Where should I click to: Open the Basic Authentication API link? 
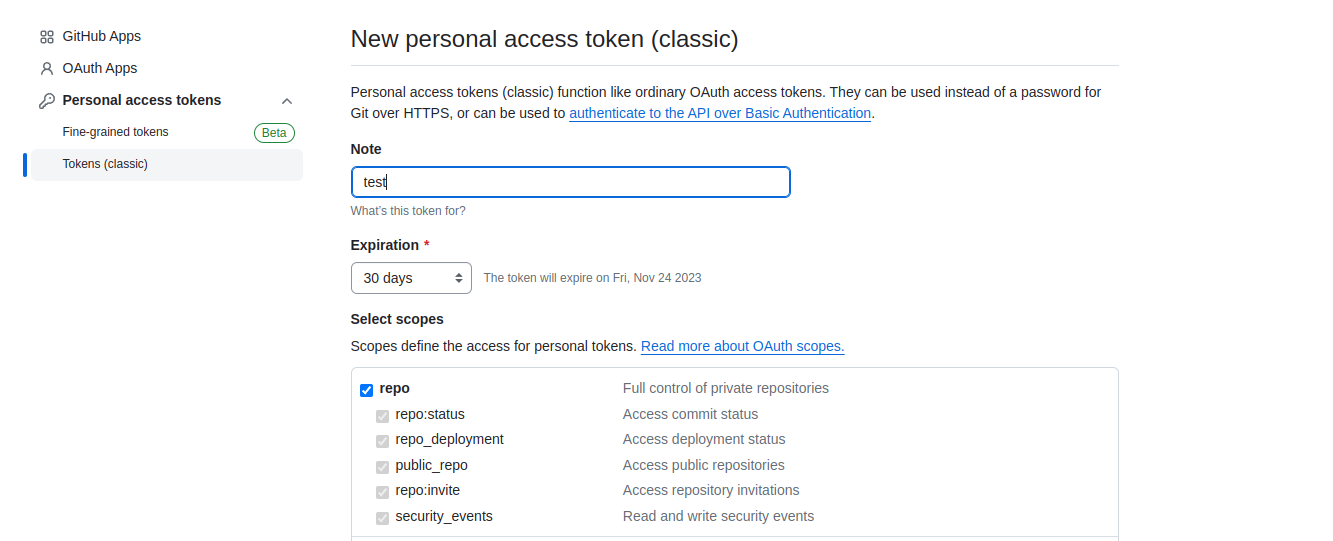coord(720,113)
